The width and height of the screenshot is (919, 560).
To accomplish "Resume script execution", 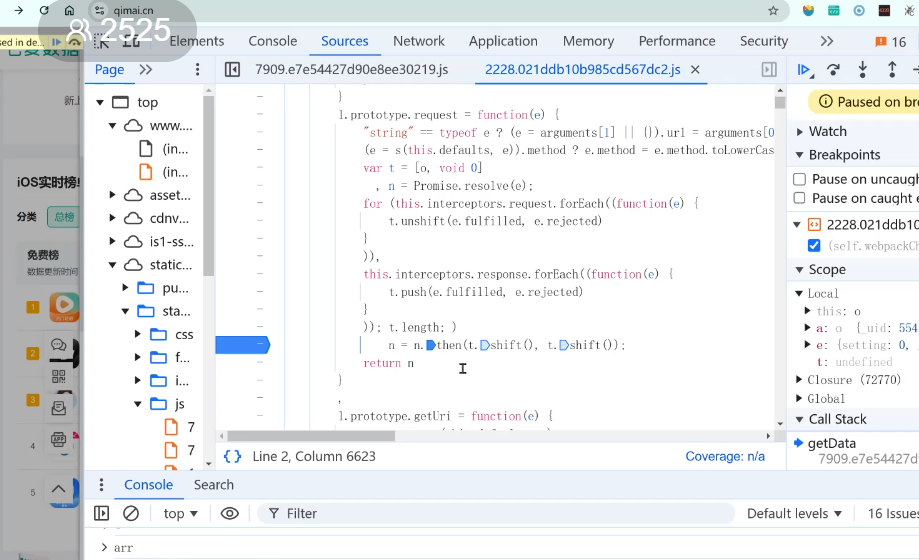I will click(805, 70).
